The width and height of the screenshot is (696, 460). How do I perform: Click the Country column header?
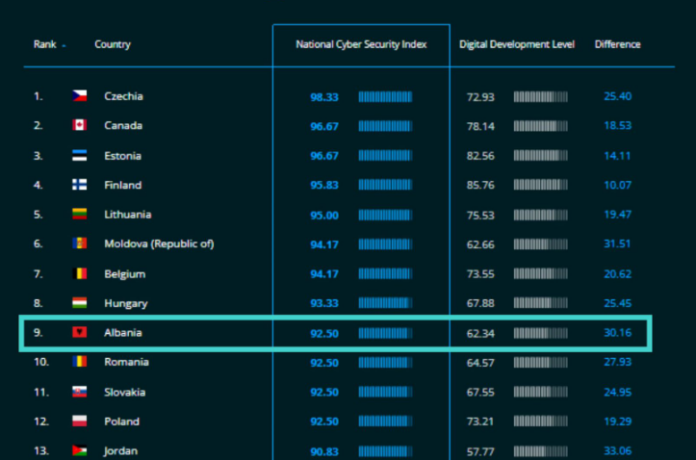tap(112, 45)
